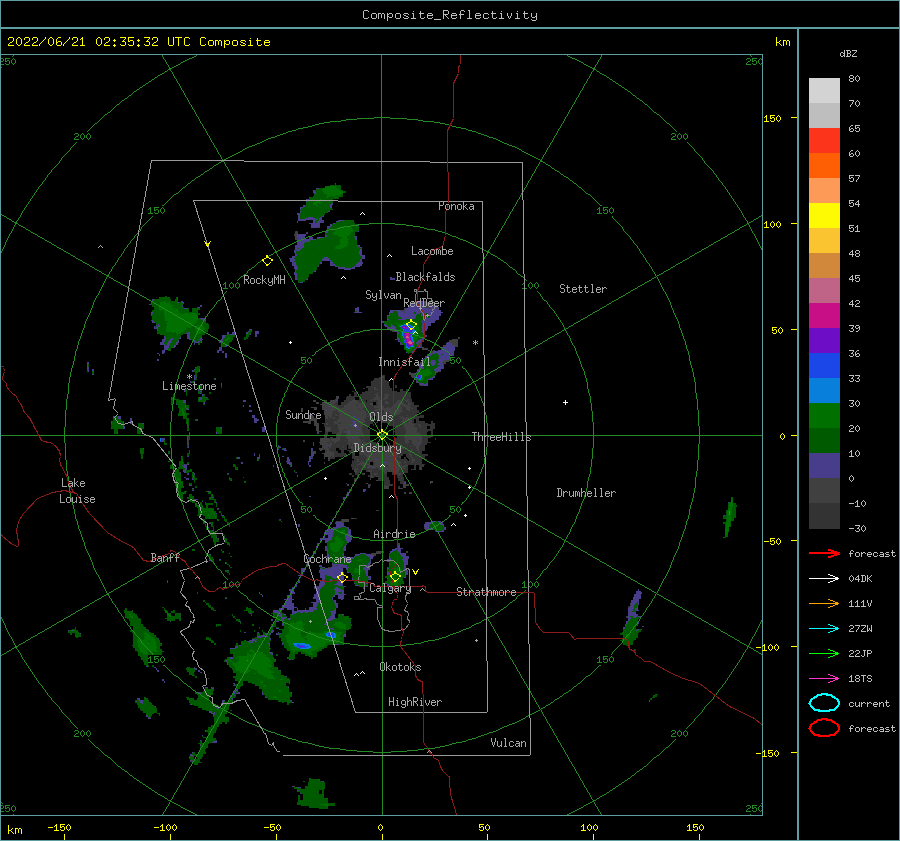Click the Stettler city label
Viewport: 900px width, 841px height.
[x=583, y=289]
